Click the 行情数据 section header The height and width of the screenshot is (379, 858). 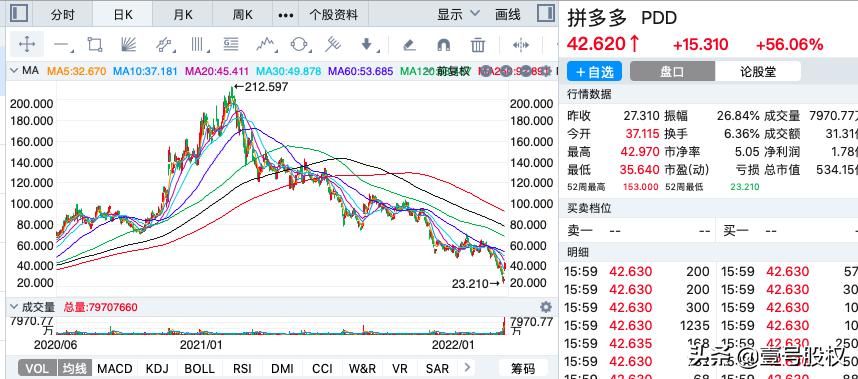pos(589,94)
